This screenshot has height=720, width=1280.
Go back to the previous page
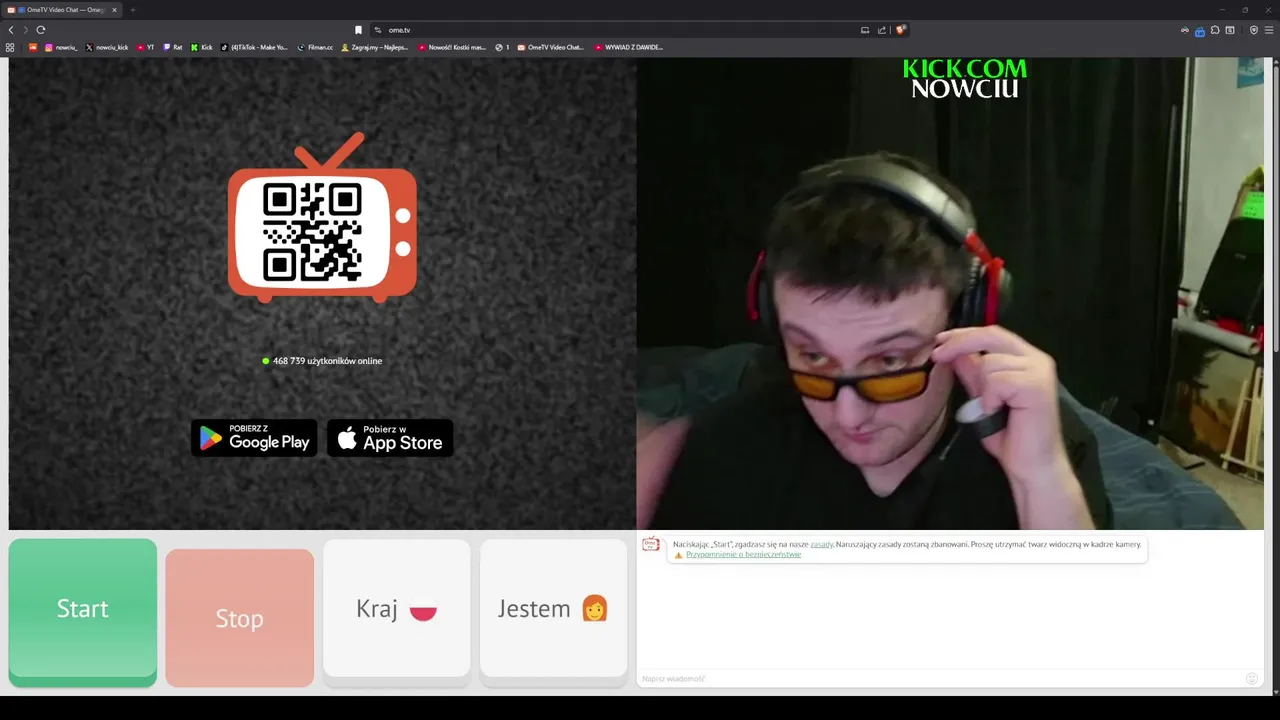[11, 30]
